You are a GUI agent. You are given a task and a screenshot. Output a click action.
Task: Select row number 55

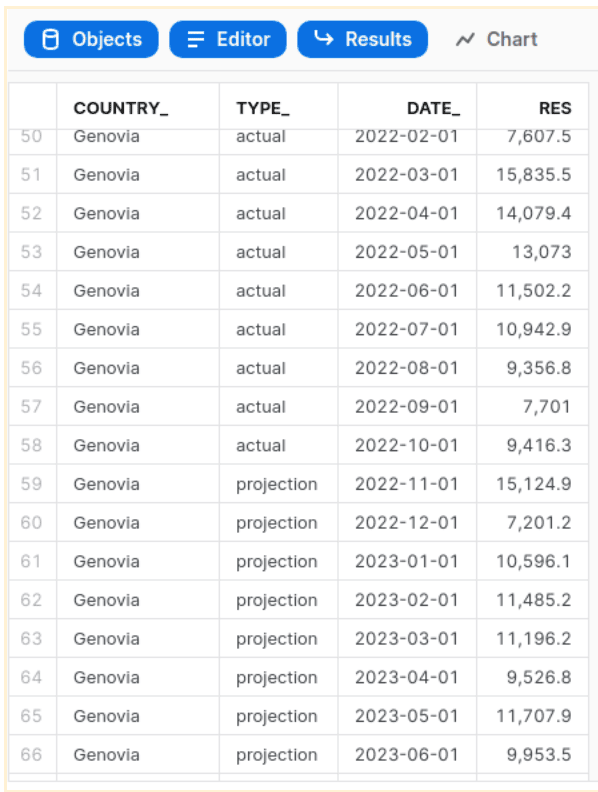coord(31,329)
